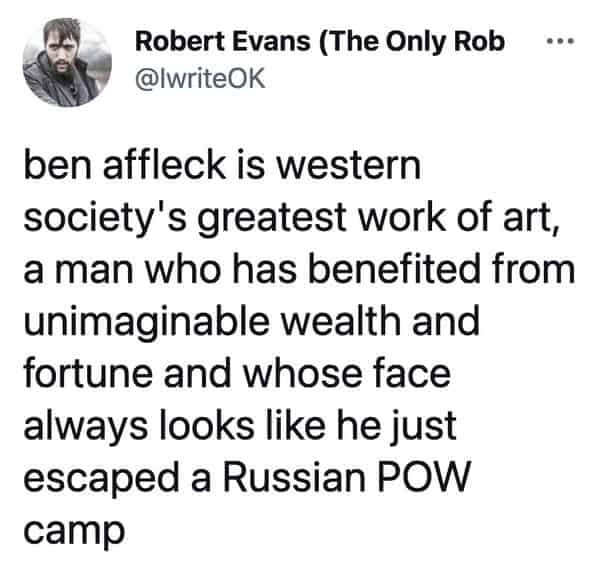Open the three-dot more options menu
Image resolution: width=599 pixels, height=569 pixels.
560,41
